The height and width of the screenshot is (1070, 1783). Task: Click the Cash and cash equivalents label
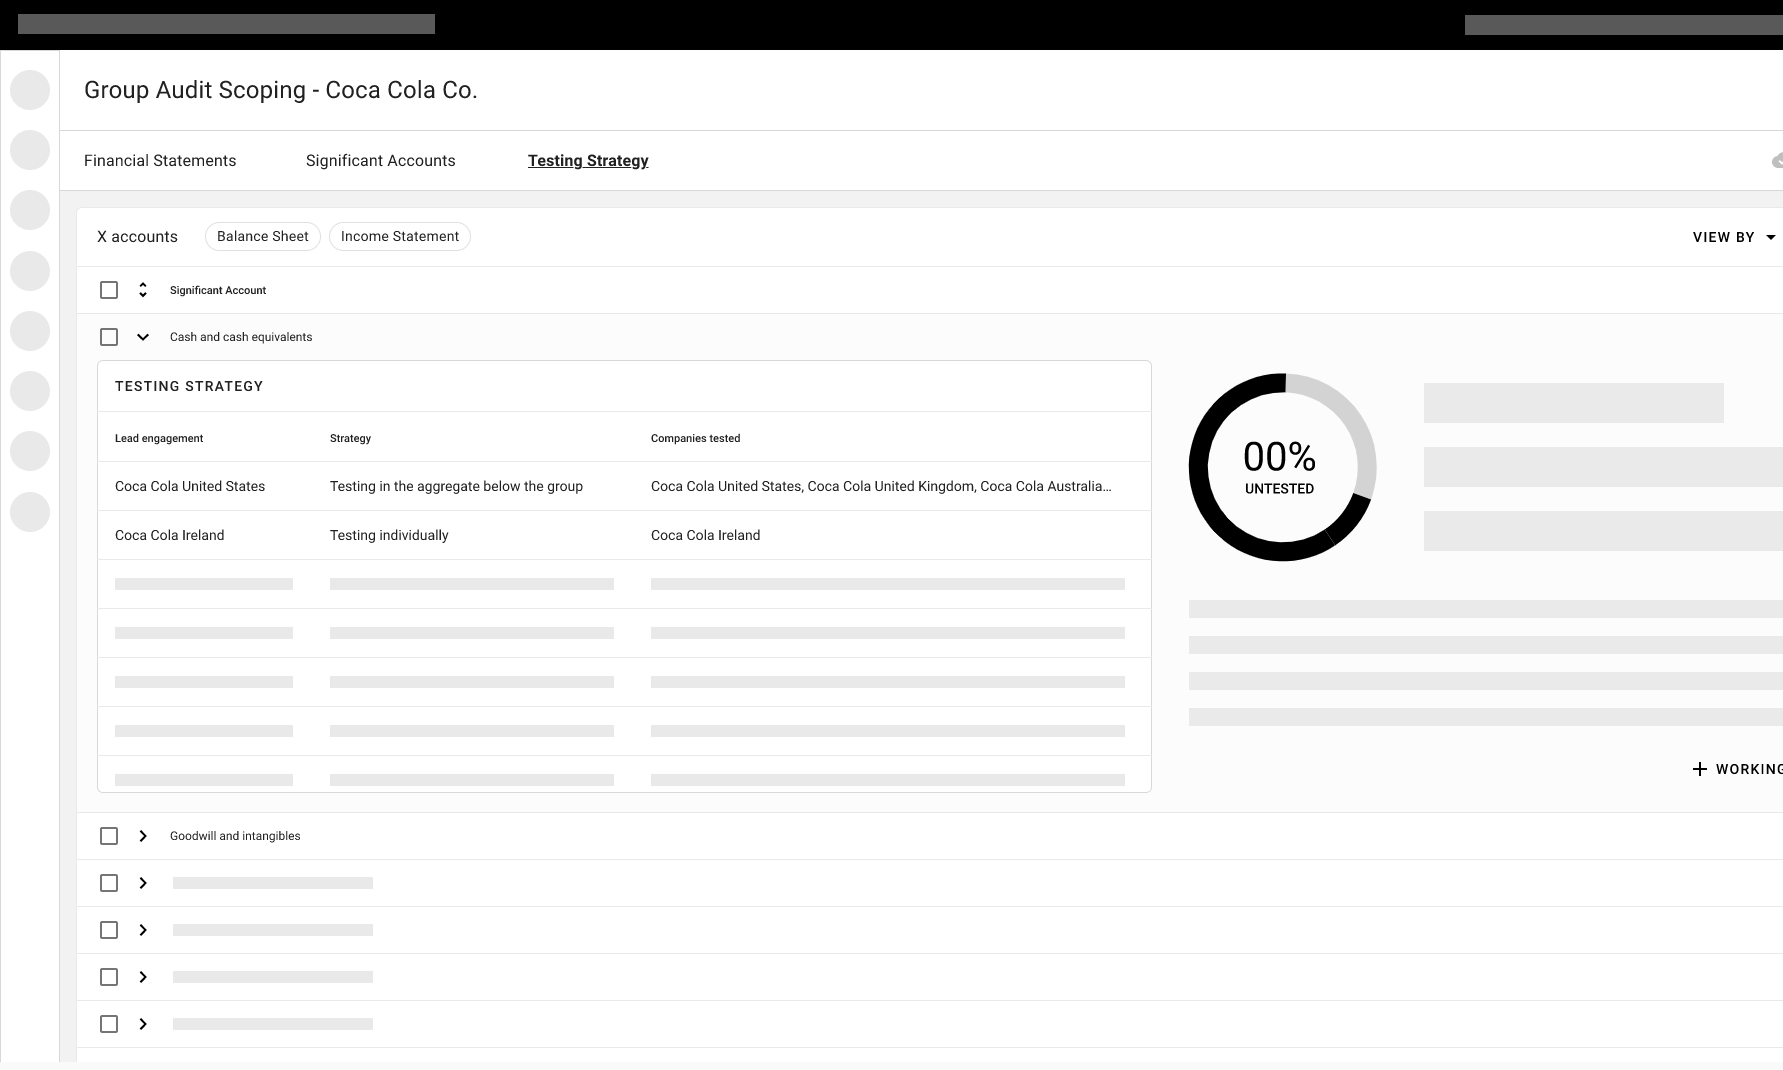point(241,337)
